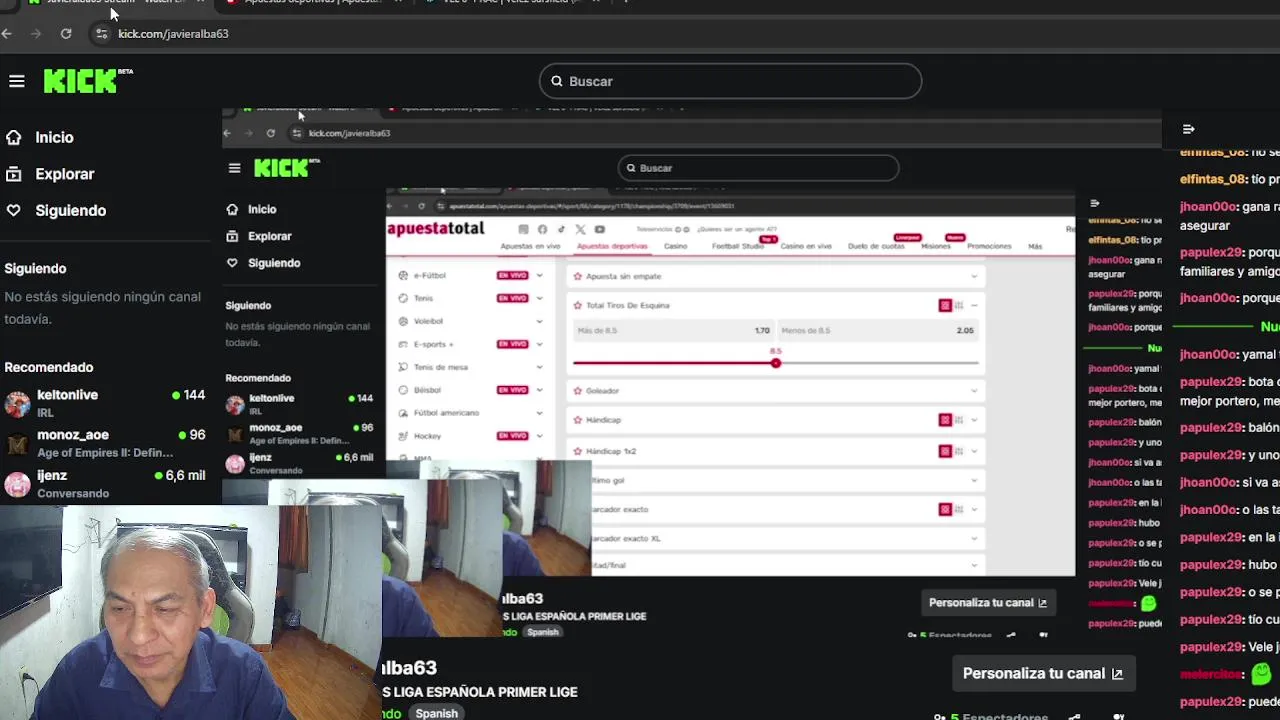
Task: Toggle grid view on Marcador exacto row
Action: tap(945, 509)
